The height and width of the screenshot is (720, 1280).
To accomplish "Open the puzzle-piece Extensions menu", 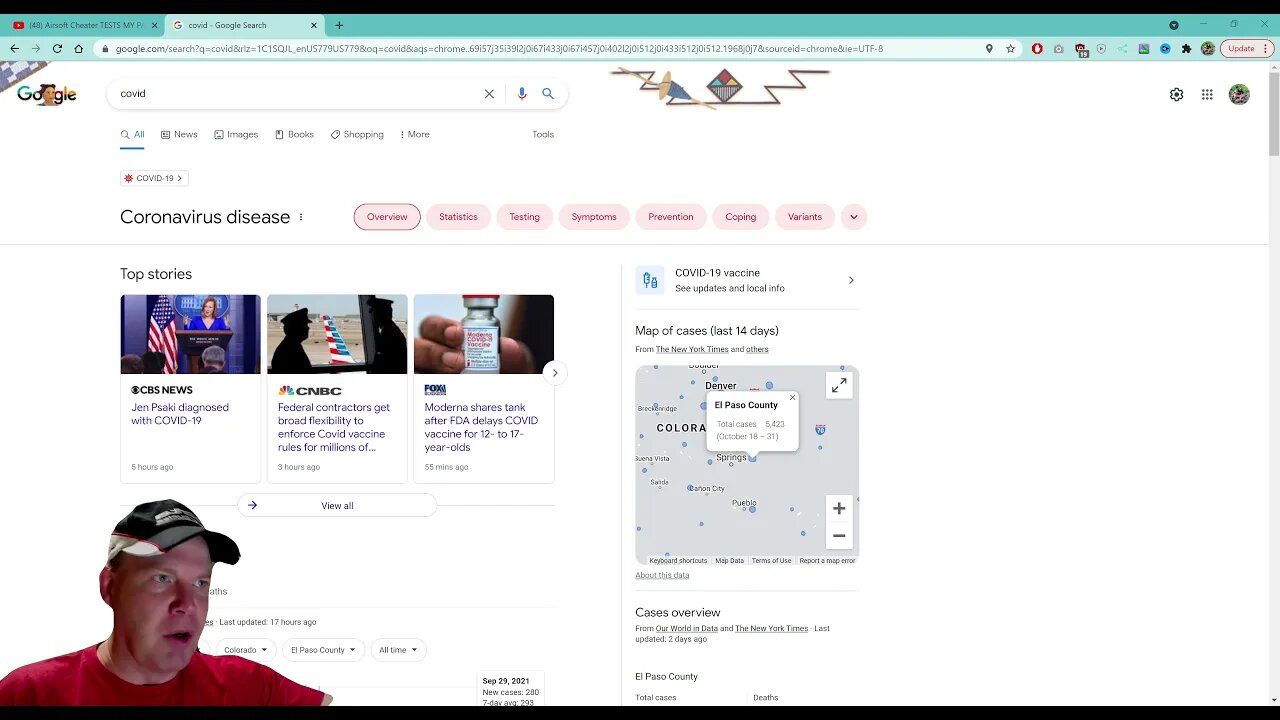I will tap(1186, 48).
